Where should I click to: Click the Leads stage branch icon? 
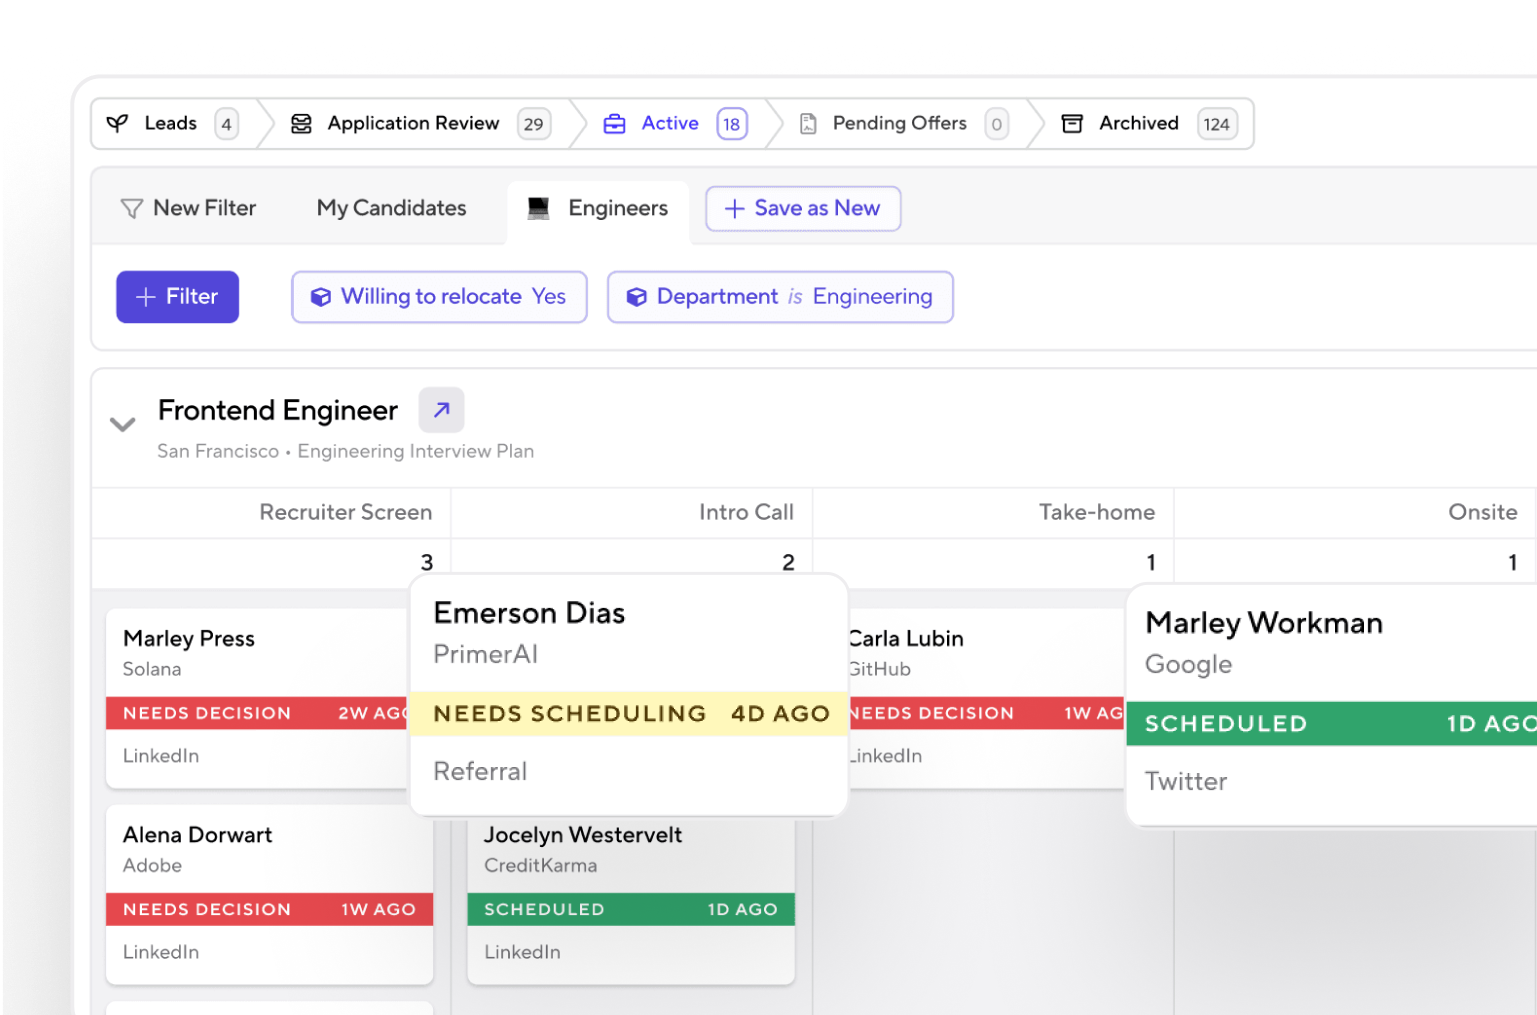click(117, 123)
